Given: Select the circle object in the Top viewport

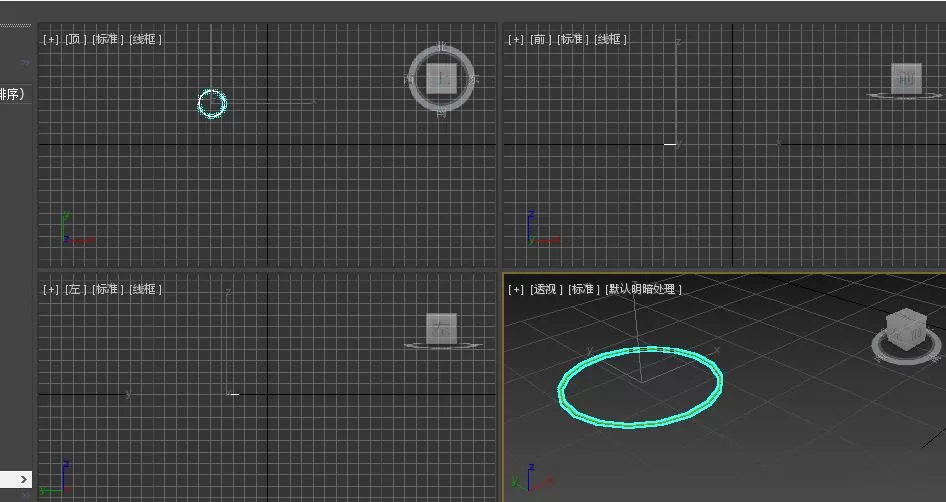Looking at the screenshot, I should 212,104.
